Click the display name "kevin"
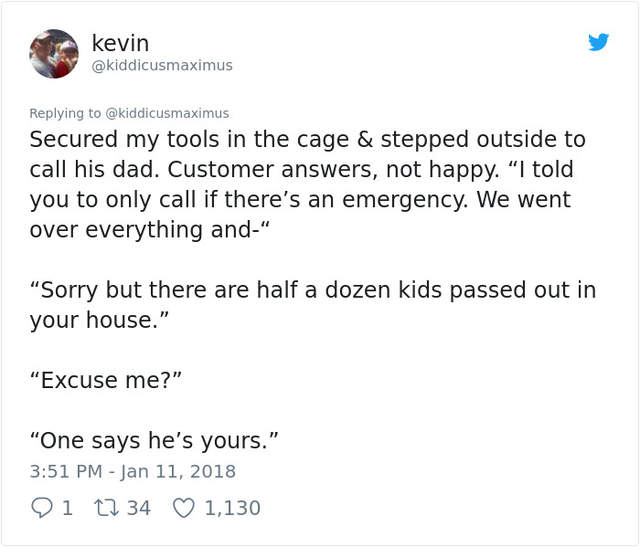 (120, 43)
